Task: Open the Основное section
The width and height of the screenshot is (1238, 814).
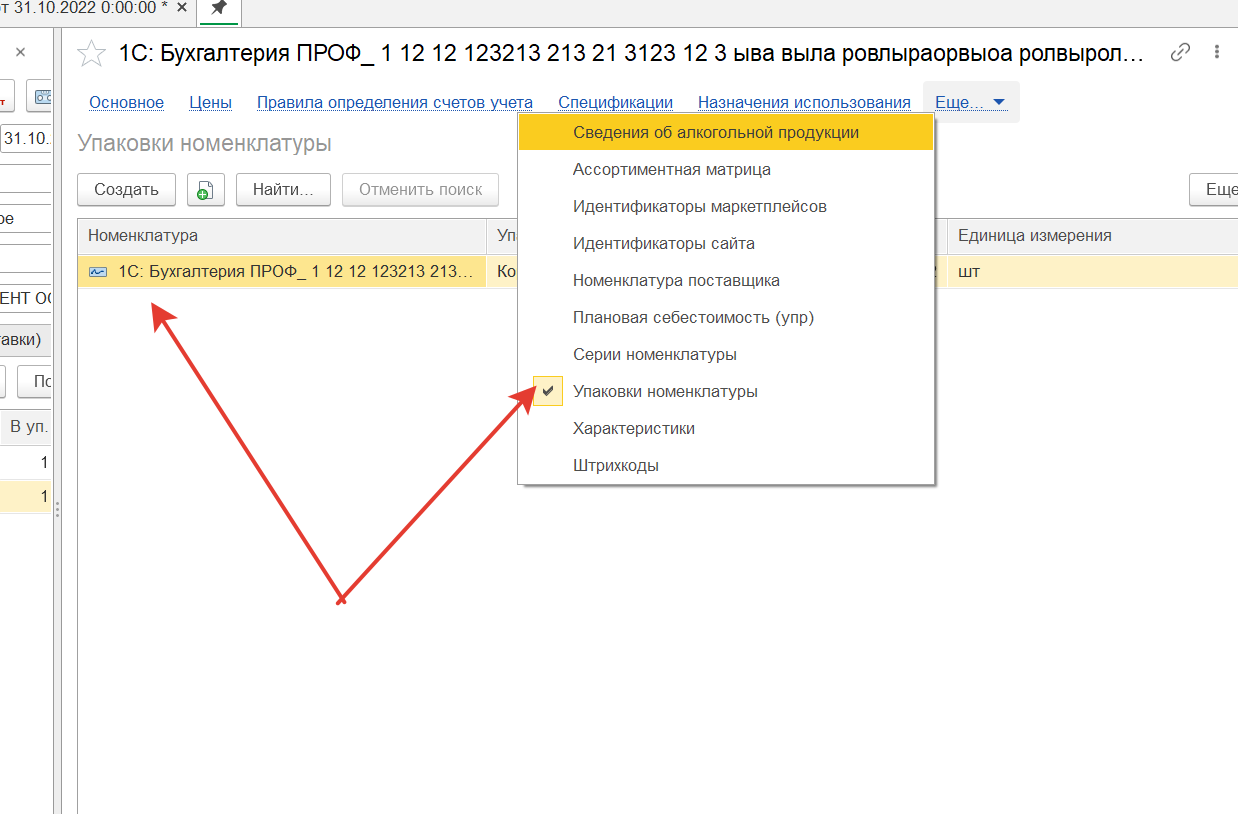Action: pos(126,102)
